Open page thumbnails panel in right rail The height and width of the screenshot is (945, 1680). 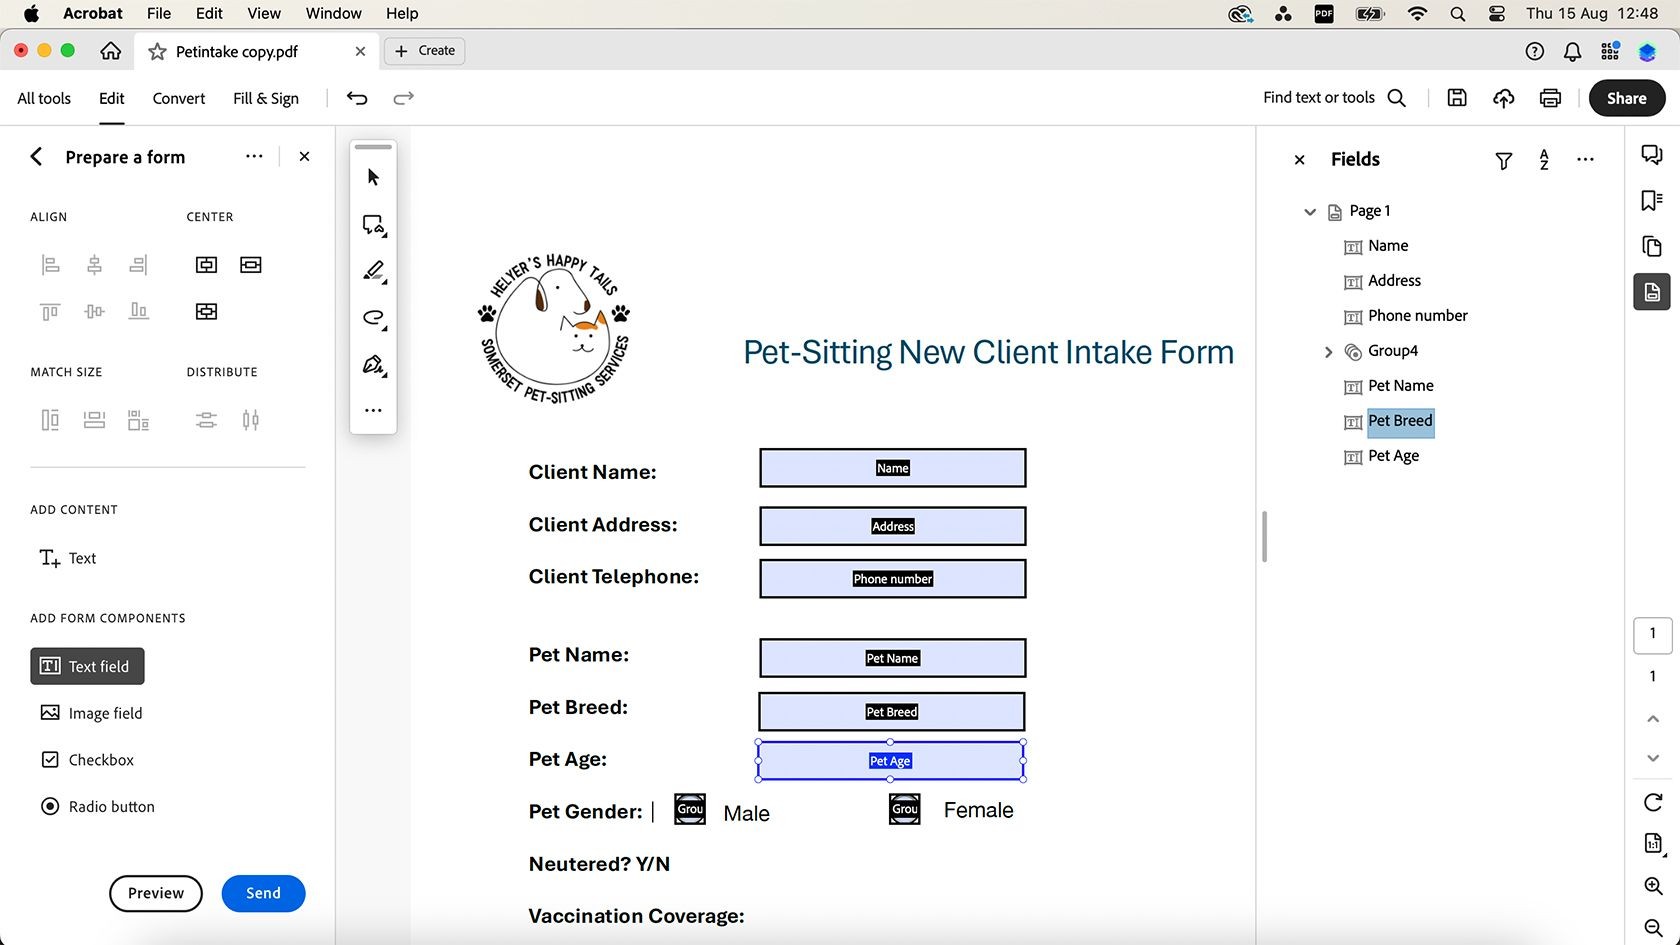point(1652,246)
